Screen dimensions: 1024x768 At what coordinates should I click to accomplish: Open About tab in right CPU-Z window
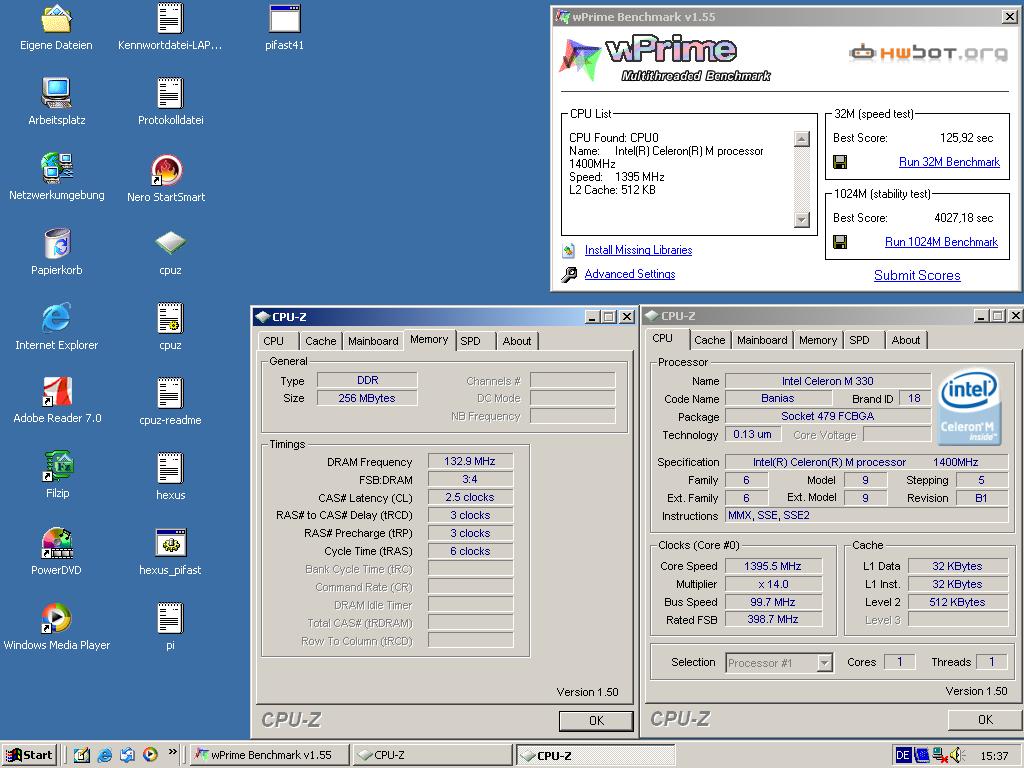(x=906, y=340)
